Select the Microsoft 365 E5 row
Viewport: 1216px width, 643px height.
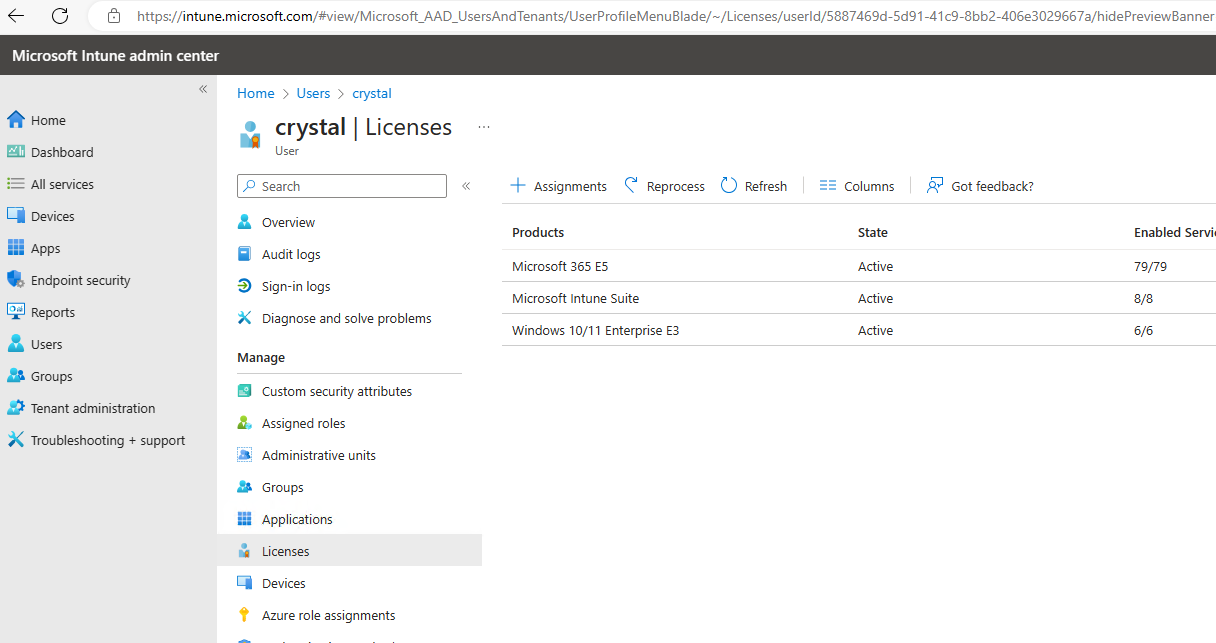point(859,266)
